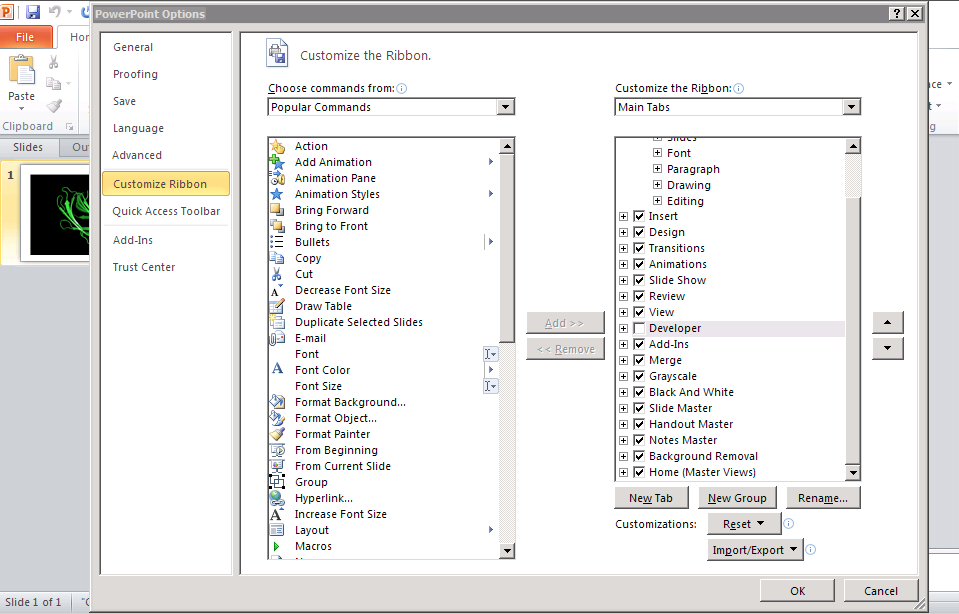The image size is (959, 614).
Task: Switch to the Trust Center category
Action: 144,267
